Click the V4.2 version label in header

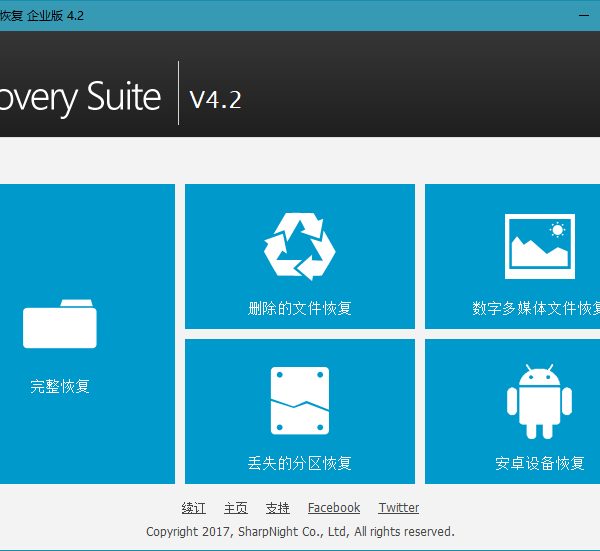[x=215, y=99]
